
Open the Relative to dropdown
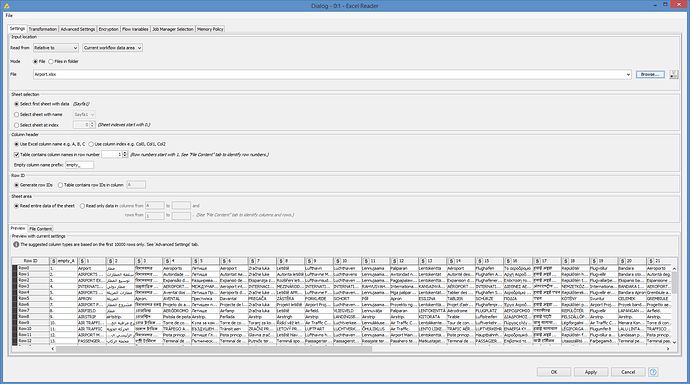tap(56, 48)
